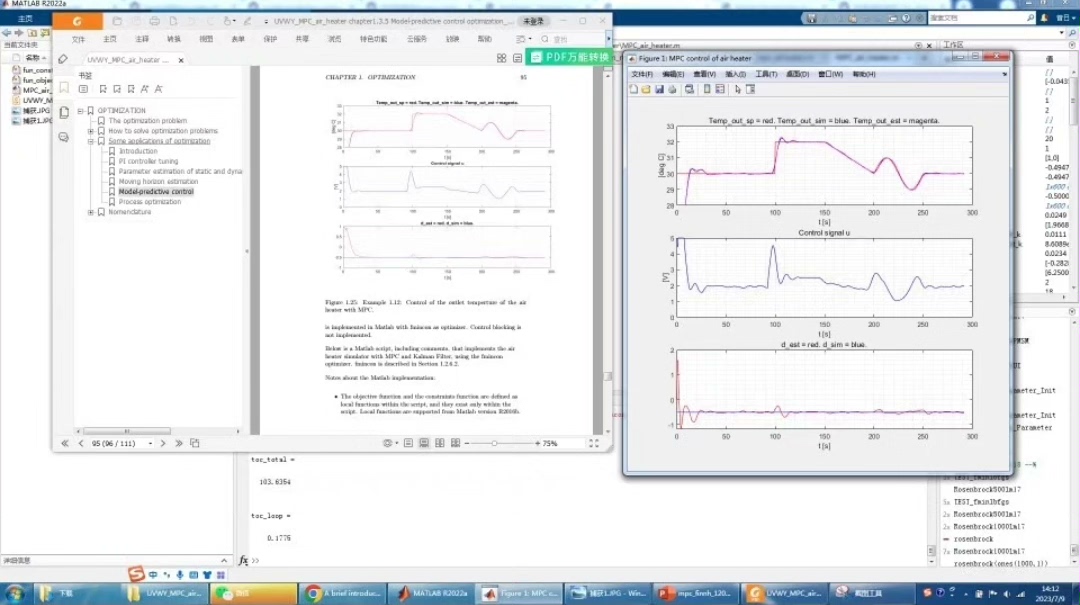Image resolution: width=1080 pixels, height=605 pixels.
Task: Click the print icon in PDF reader title bar
Action: click(154, 21)
